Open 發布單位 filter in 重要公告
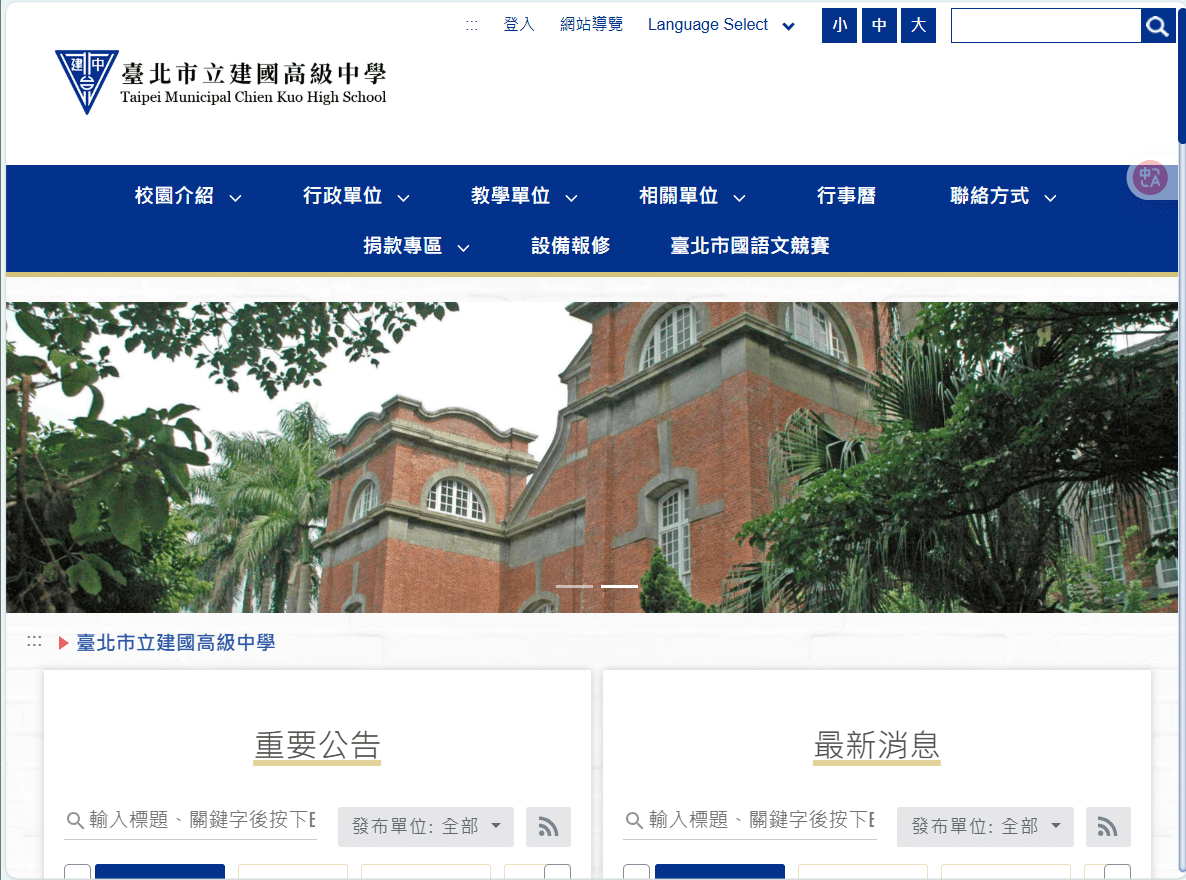 click(426, 826)
